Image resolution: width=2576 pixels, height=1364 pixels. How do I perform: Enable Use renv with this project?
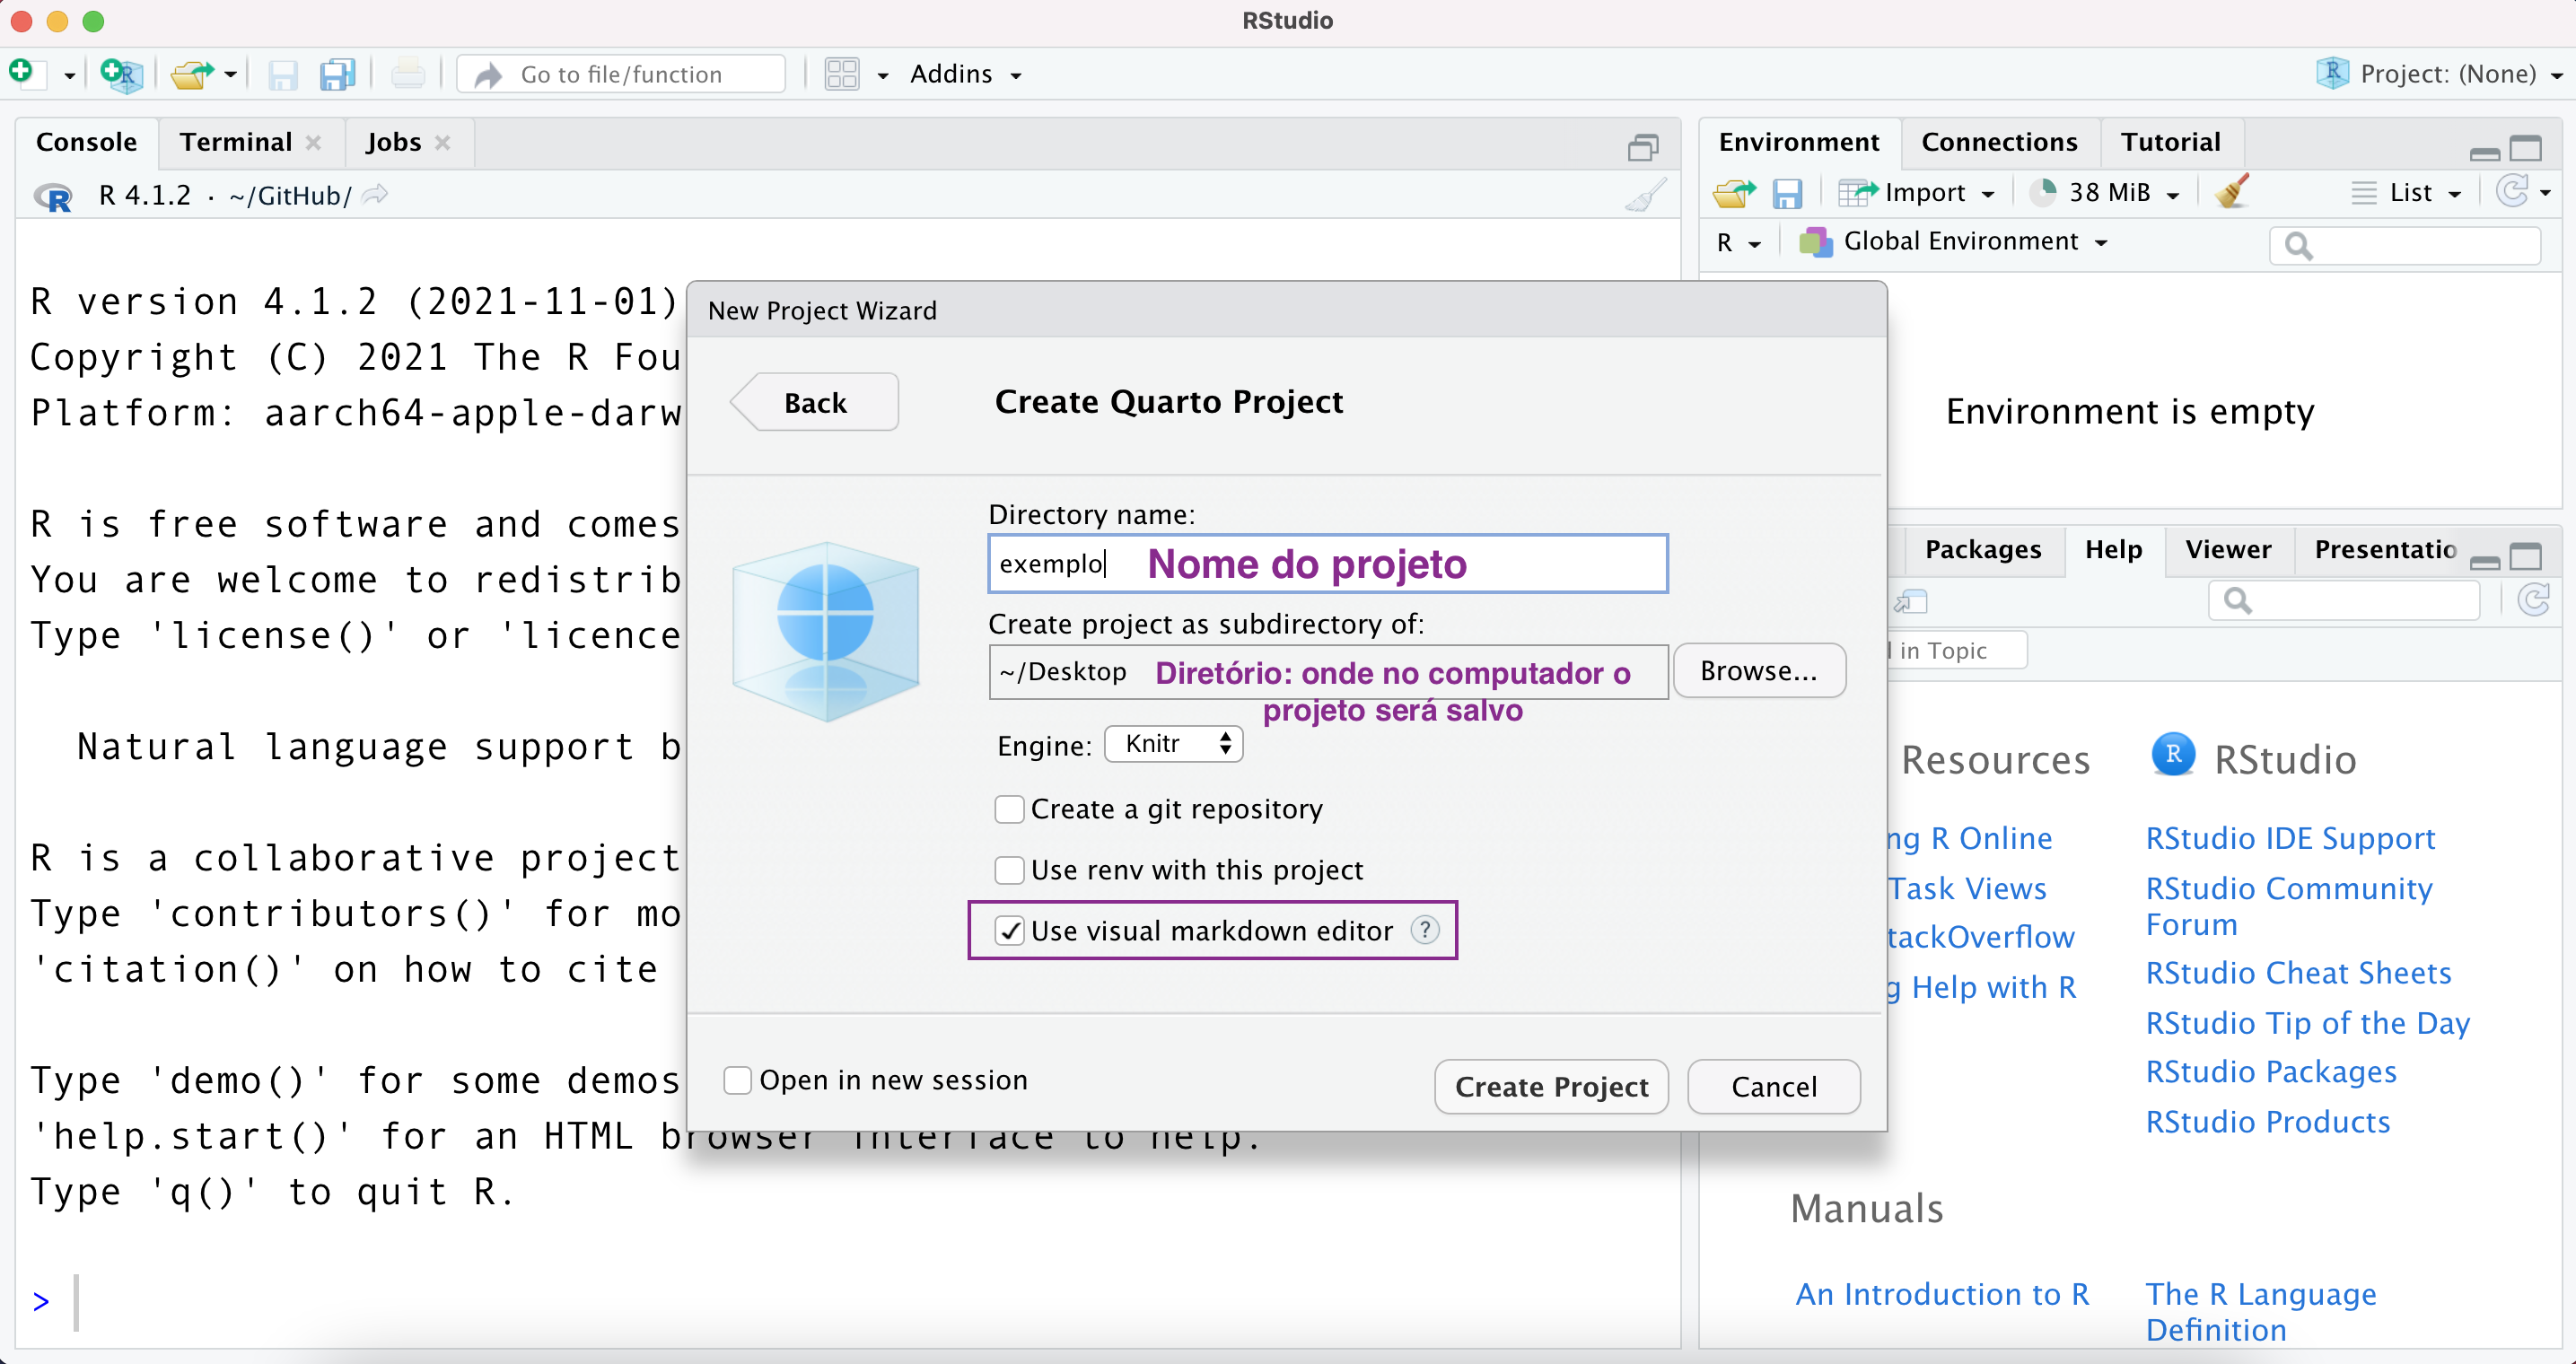[1009, 870]
